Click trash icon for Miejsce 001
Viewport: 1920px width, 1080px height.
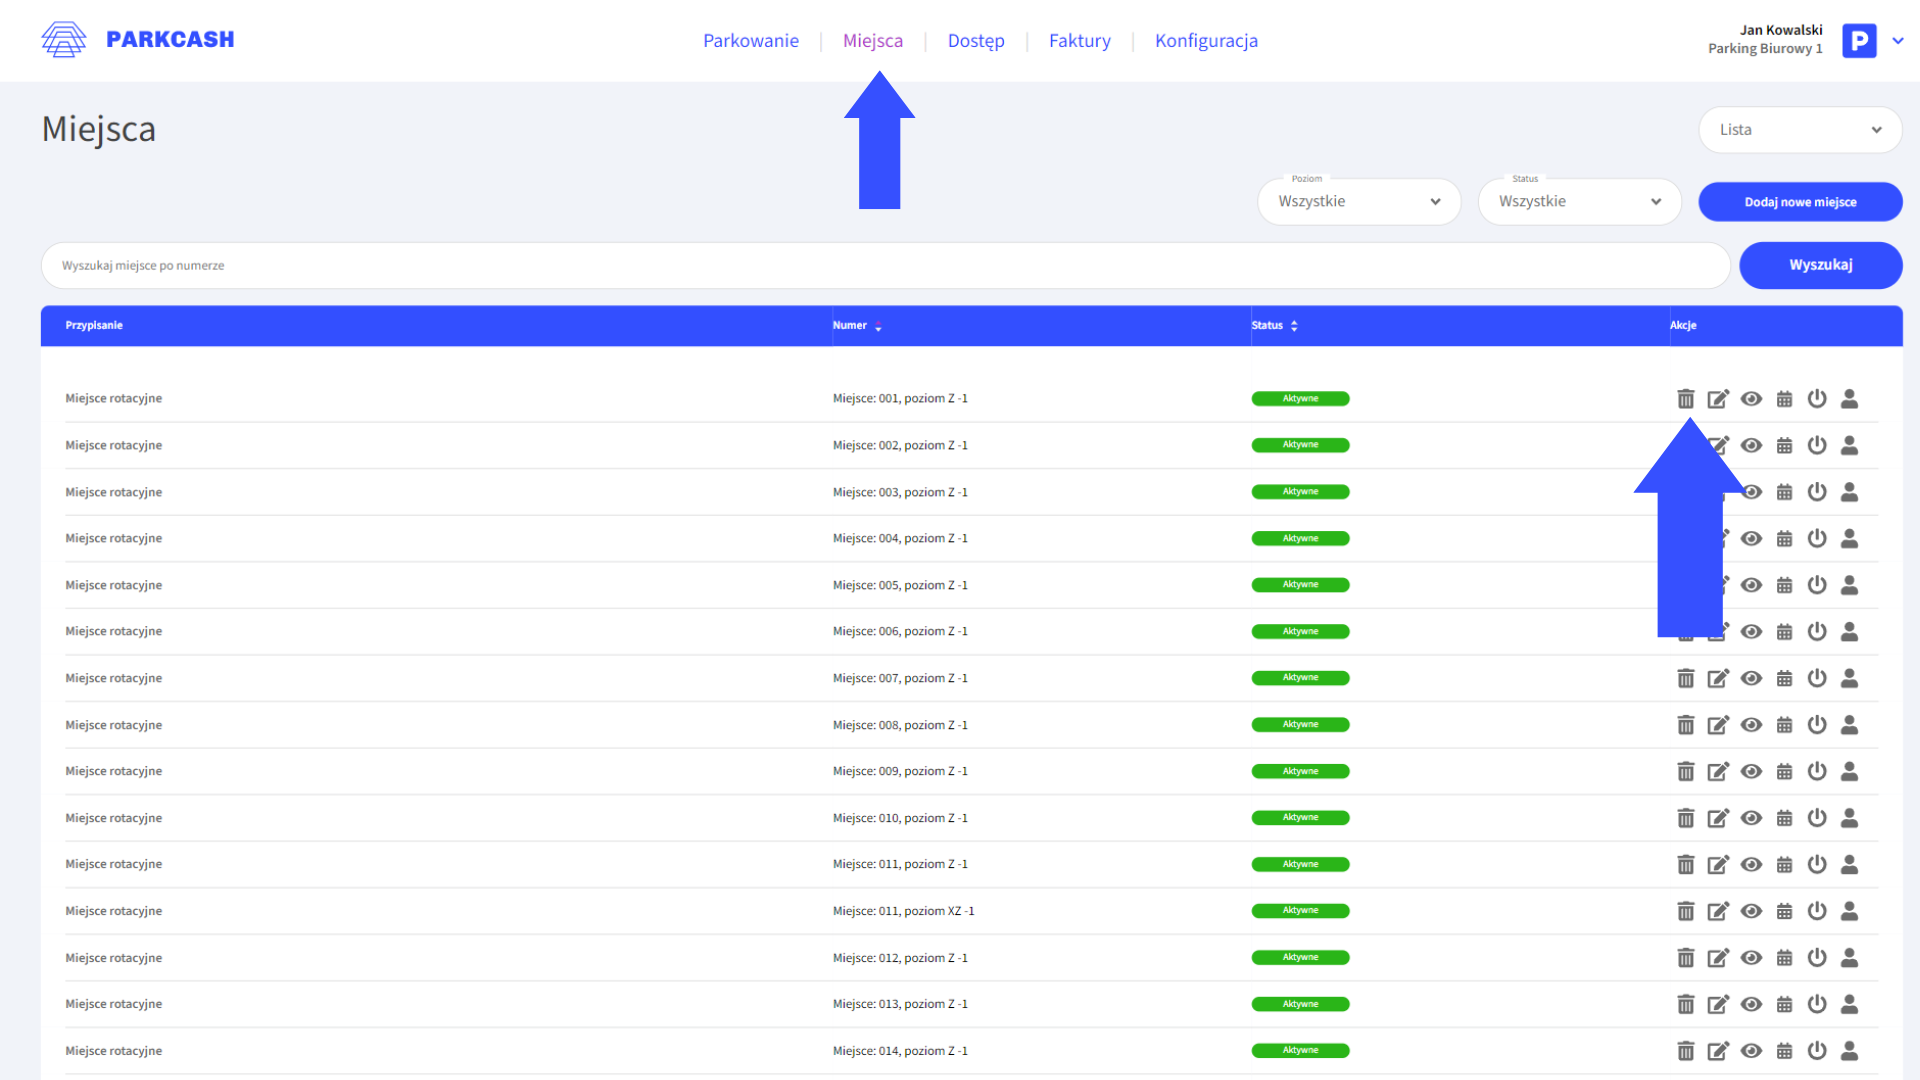[x=1685, y=399]
